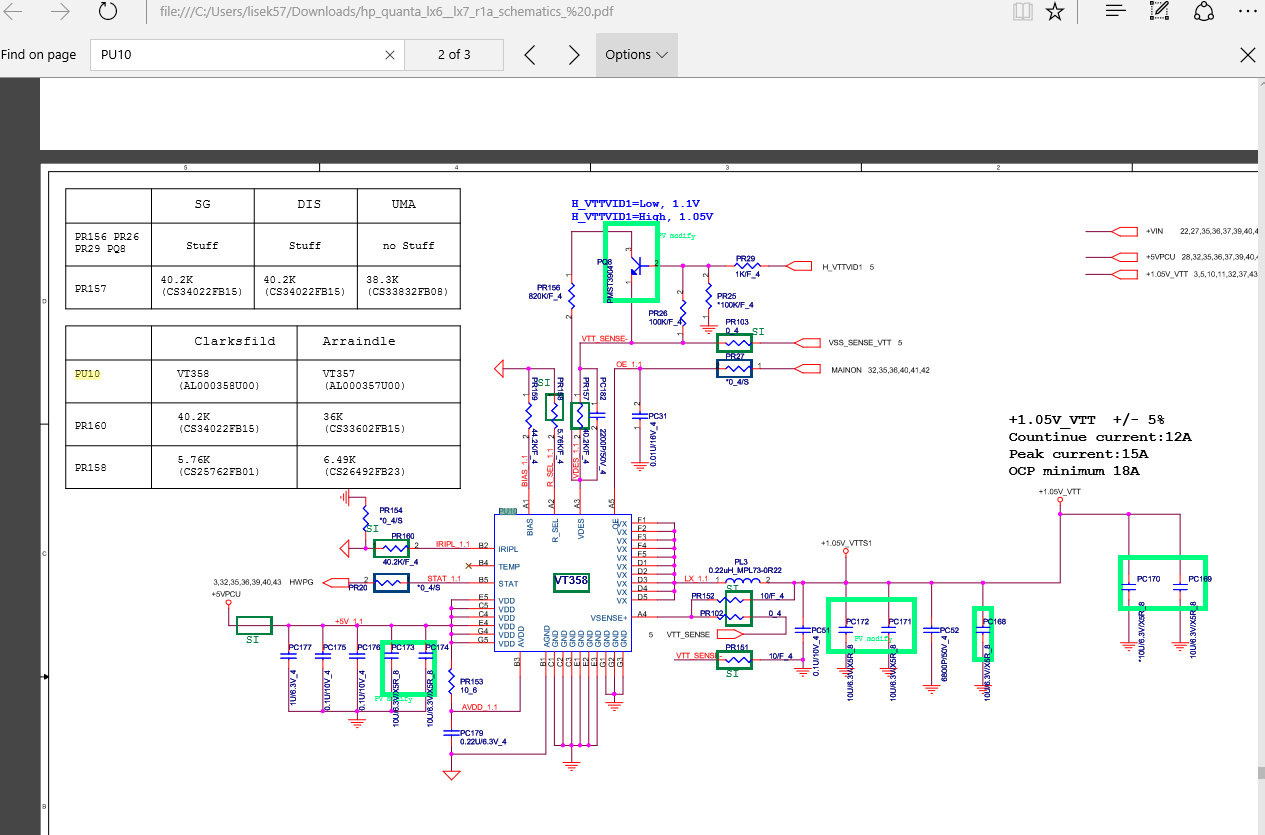Click the H_VTTVID1=High, 1.05V note
The width and height of the screenshot is (1265, 835).
642,216
